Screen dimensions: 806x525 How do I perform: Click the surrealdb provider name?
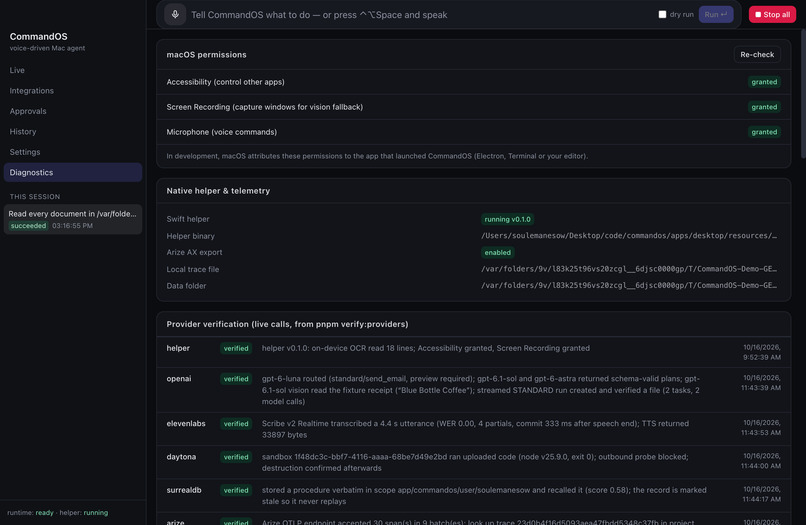click(x=184, y=490)
